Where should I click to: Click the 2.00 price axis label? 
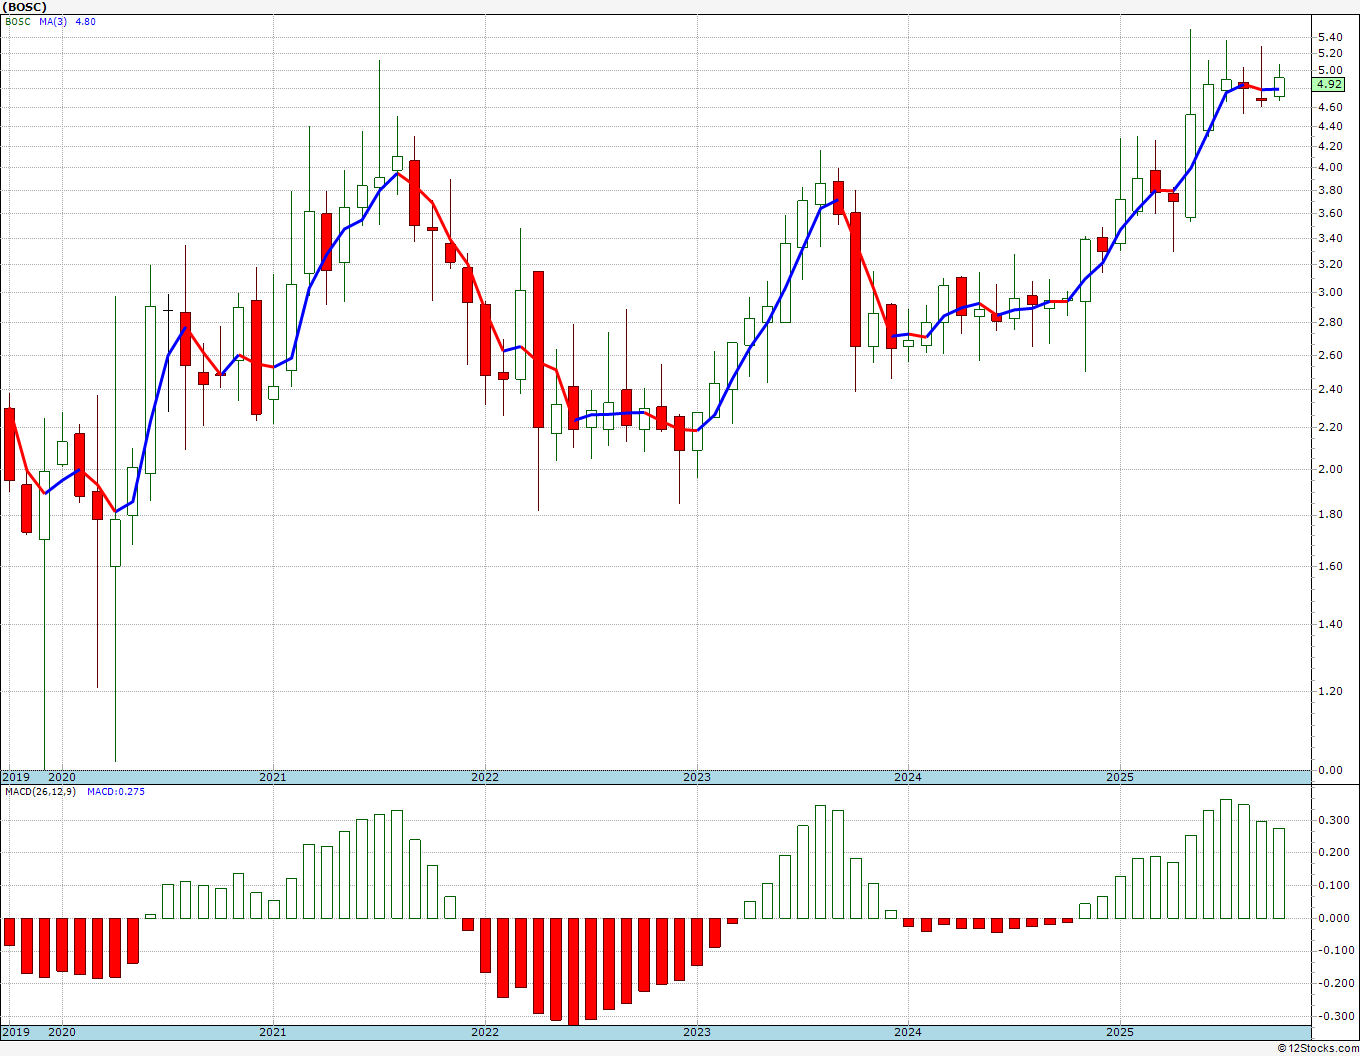tap(1330, 469)
